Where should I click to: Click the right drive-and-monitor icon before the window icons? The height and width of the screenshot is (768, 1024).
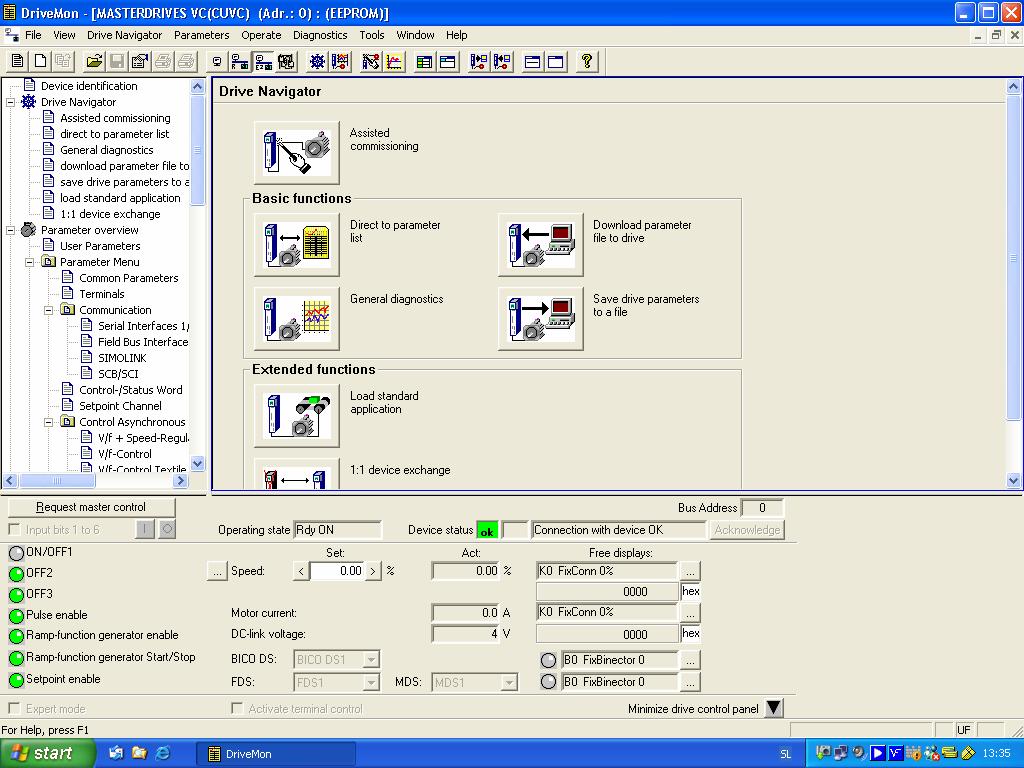click(x=502, y=61)
